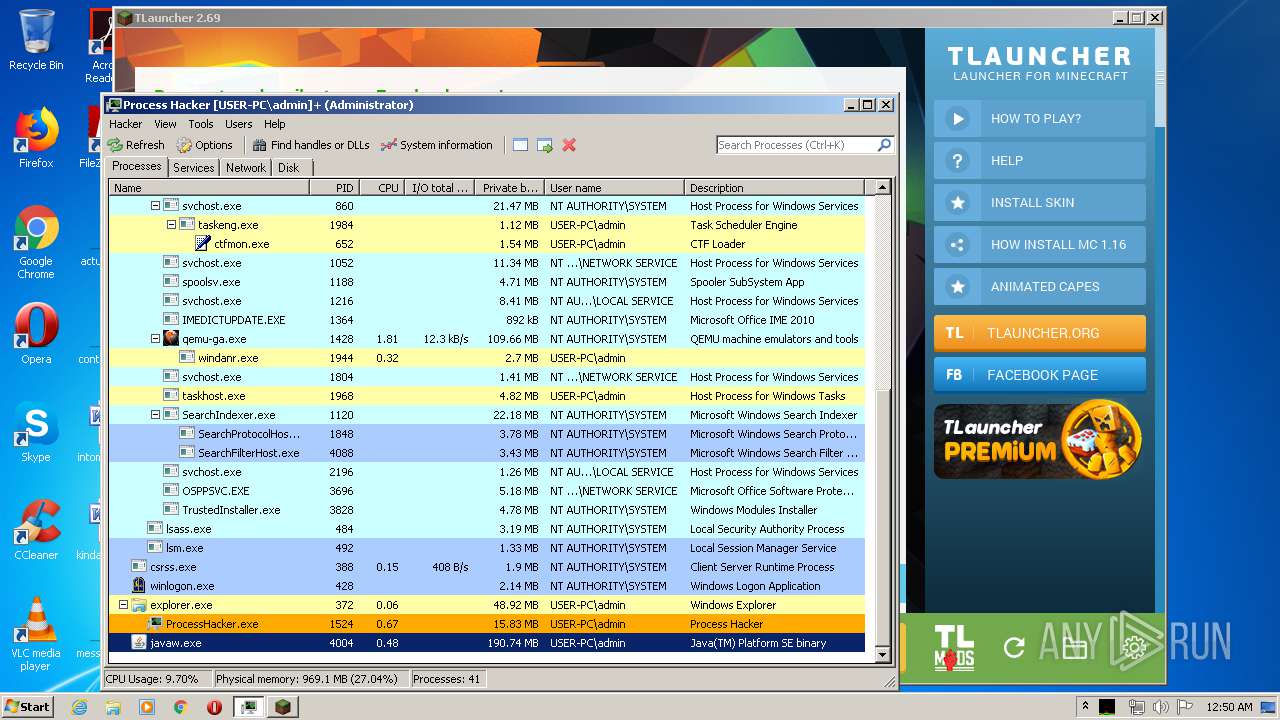Collapse the SearchIndexer.exe tree node

click(x=155, y=415)
